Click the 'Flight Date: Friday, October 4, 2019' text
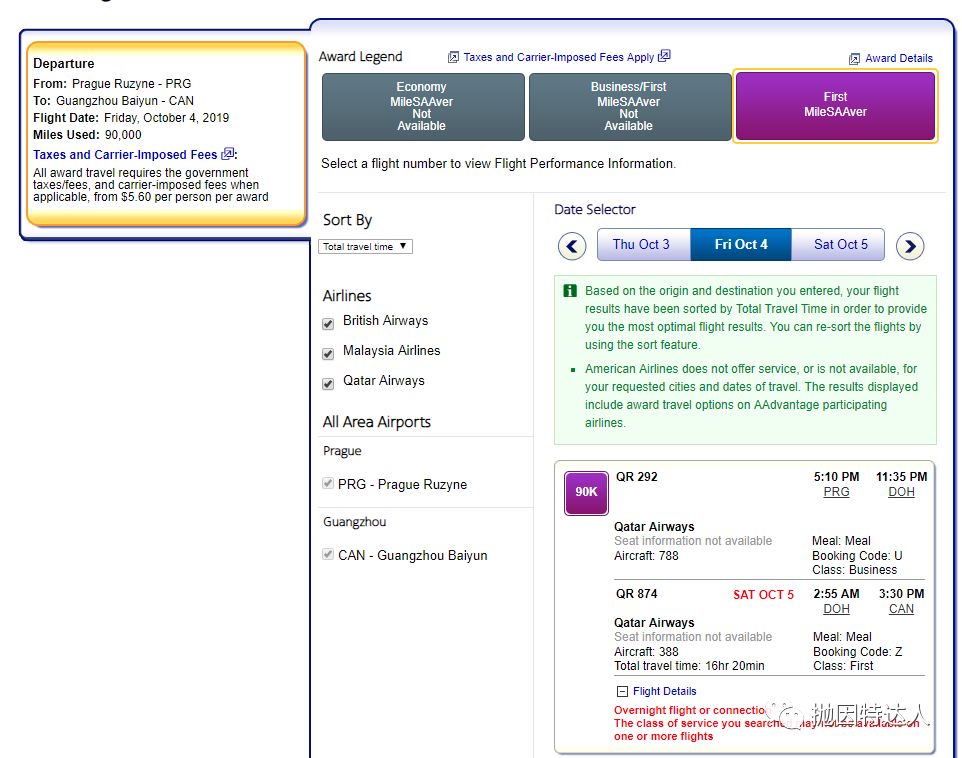The image size is (962, 758). click(131, 118)
